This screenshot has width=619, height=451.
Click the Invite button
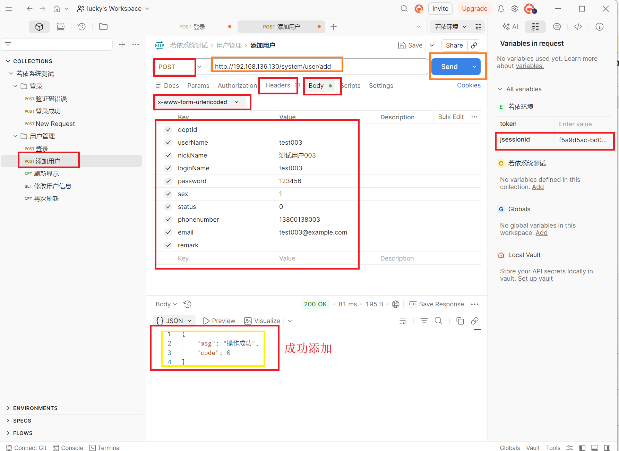click(440, 9)
